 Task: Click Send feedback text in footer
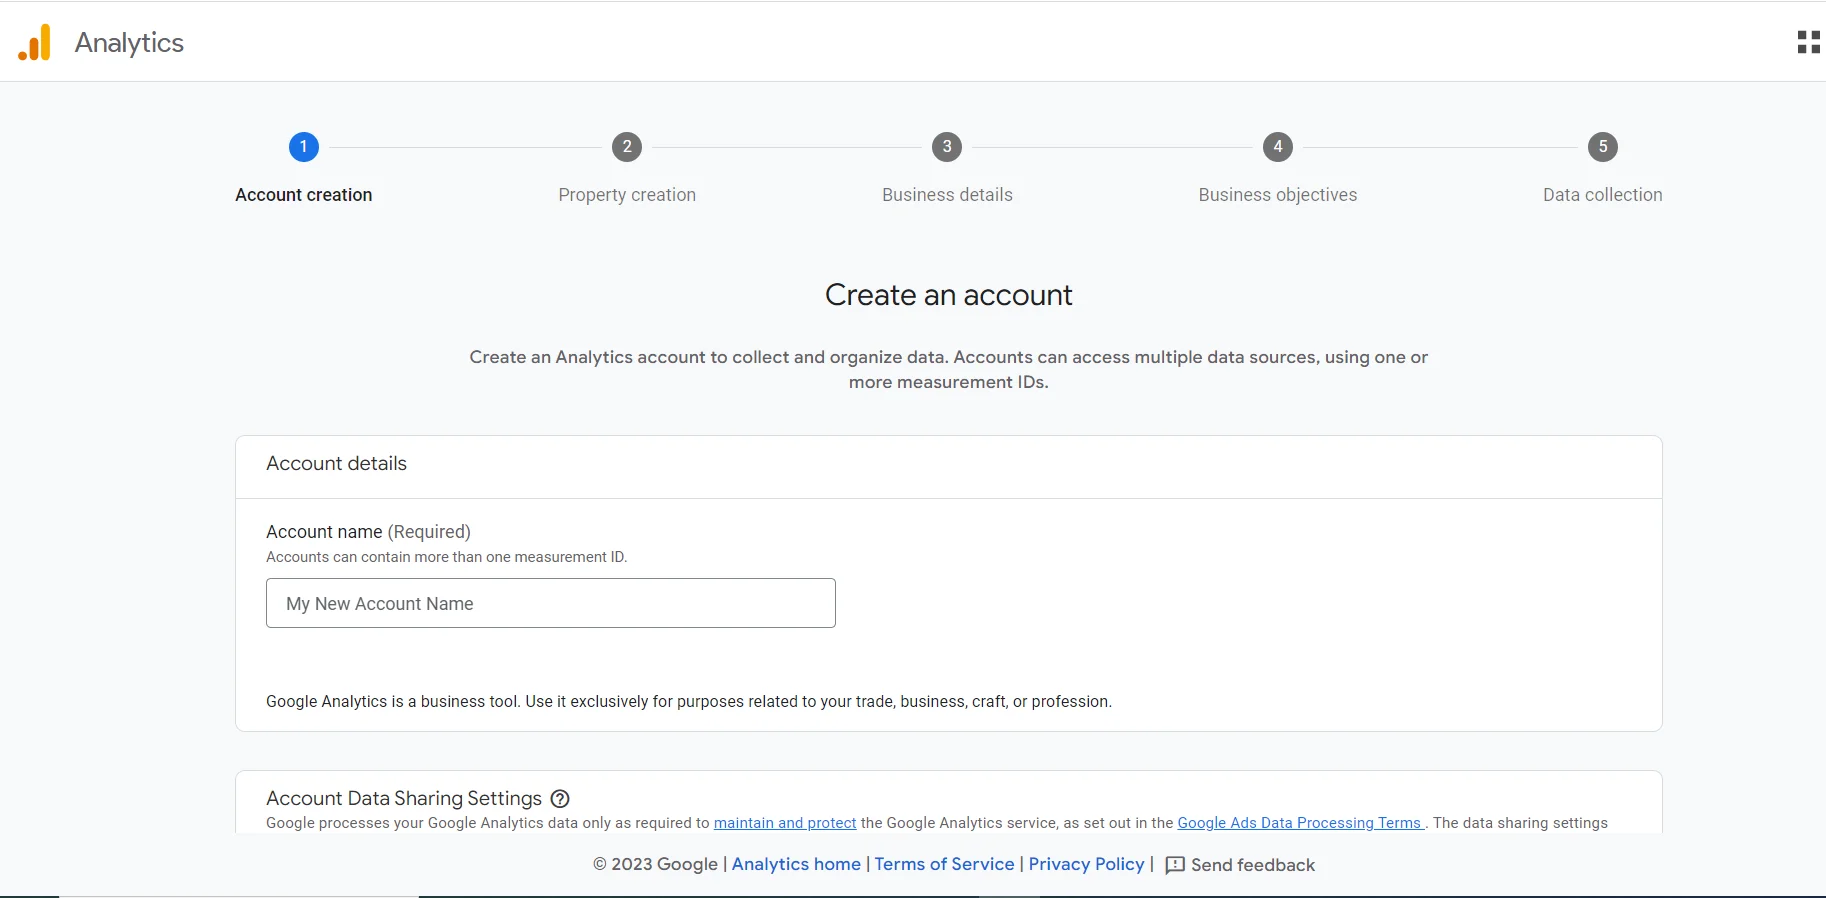click(1253, 865)
